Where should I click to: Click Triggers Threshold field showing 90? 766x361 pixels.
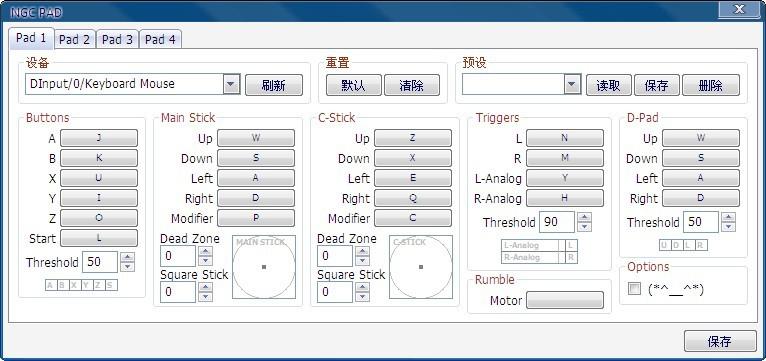coord(557,222)
